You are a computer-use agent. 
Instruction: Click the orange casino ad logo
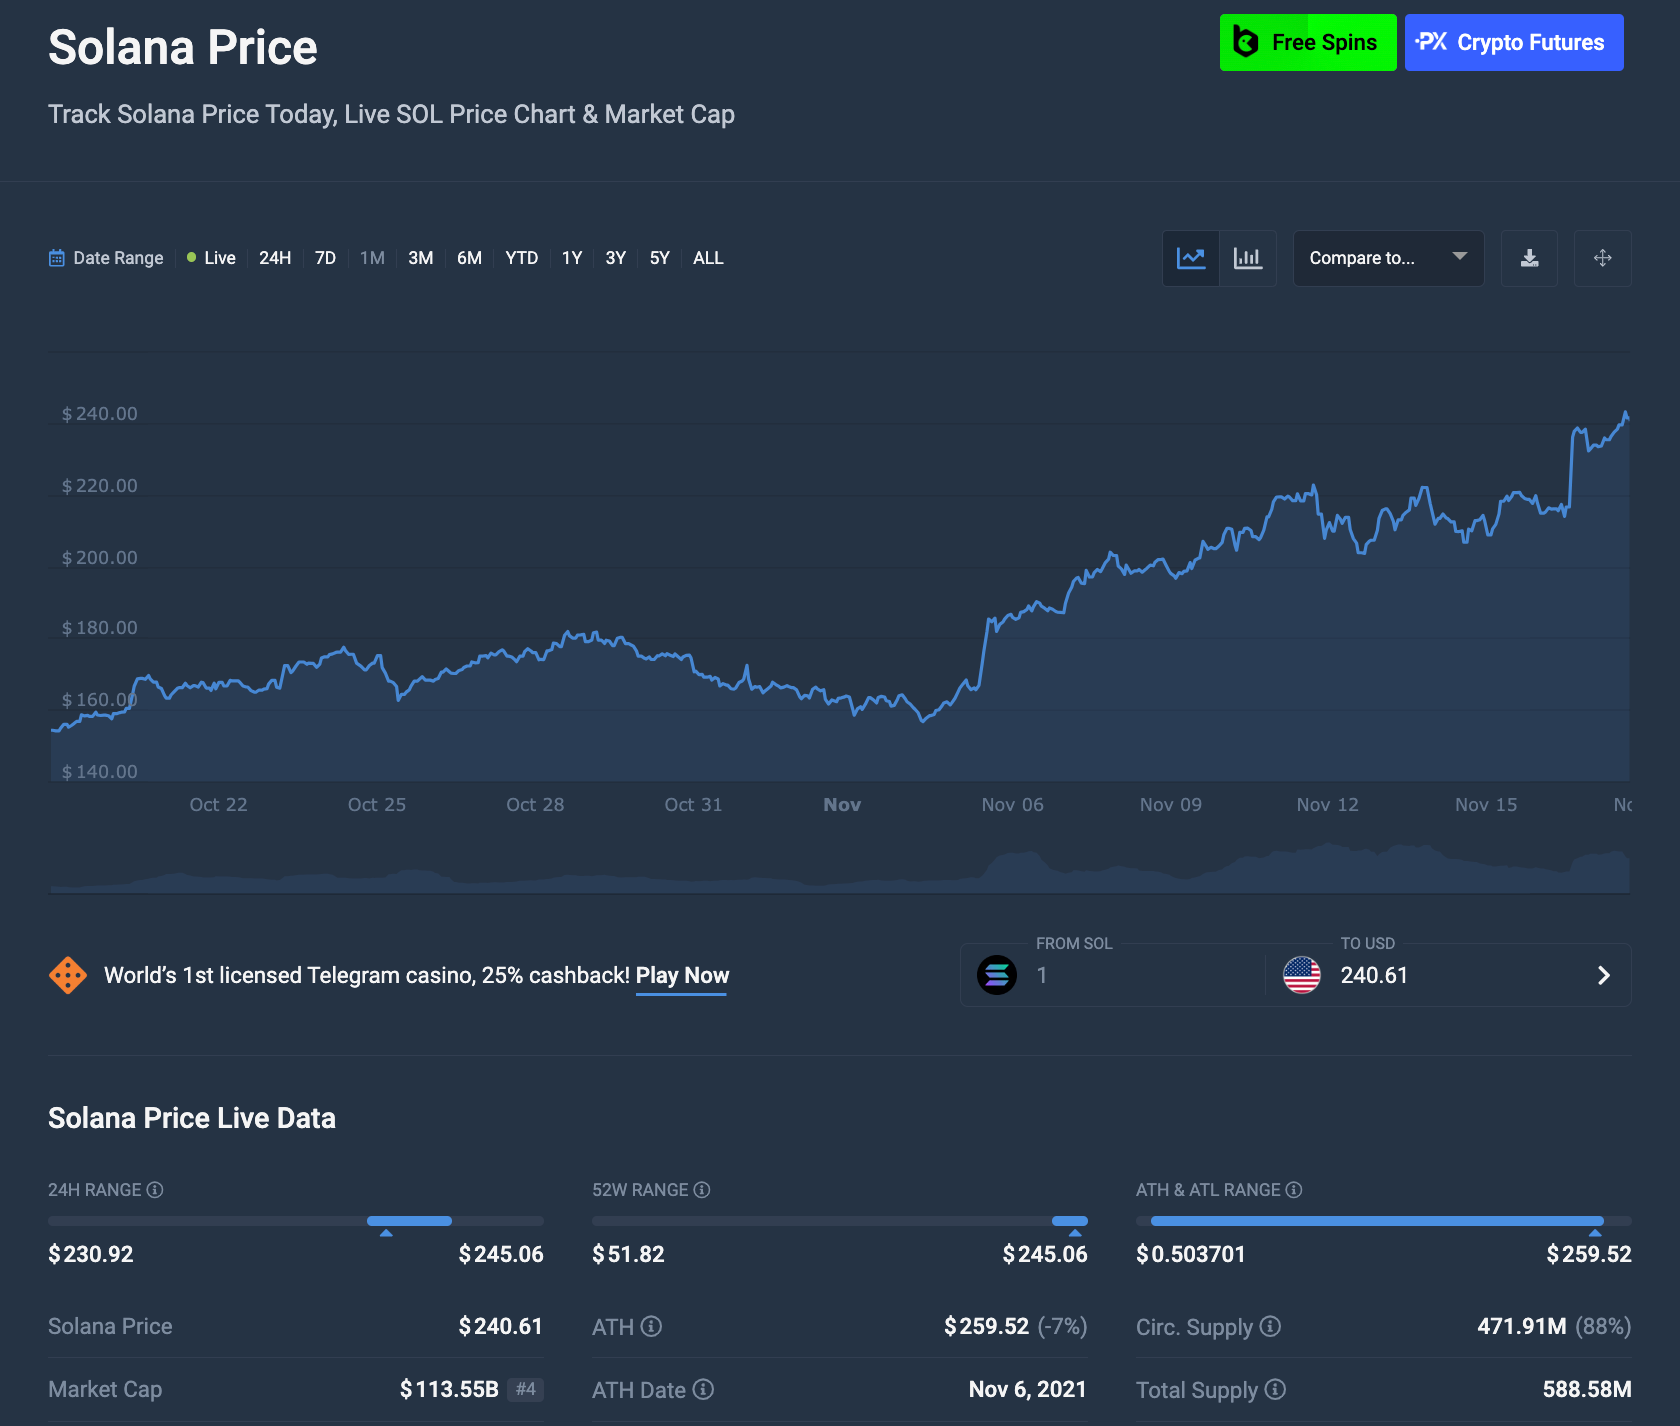coord(68,975)
